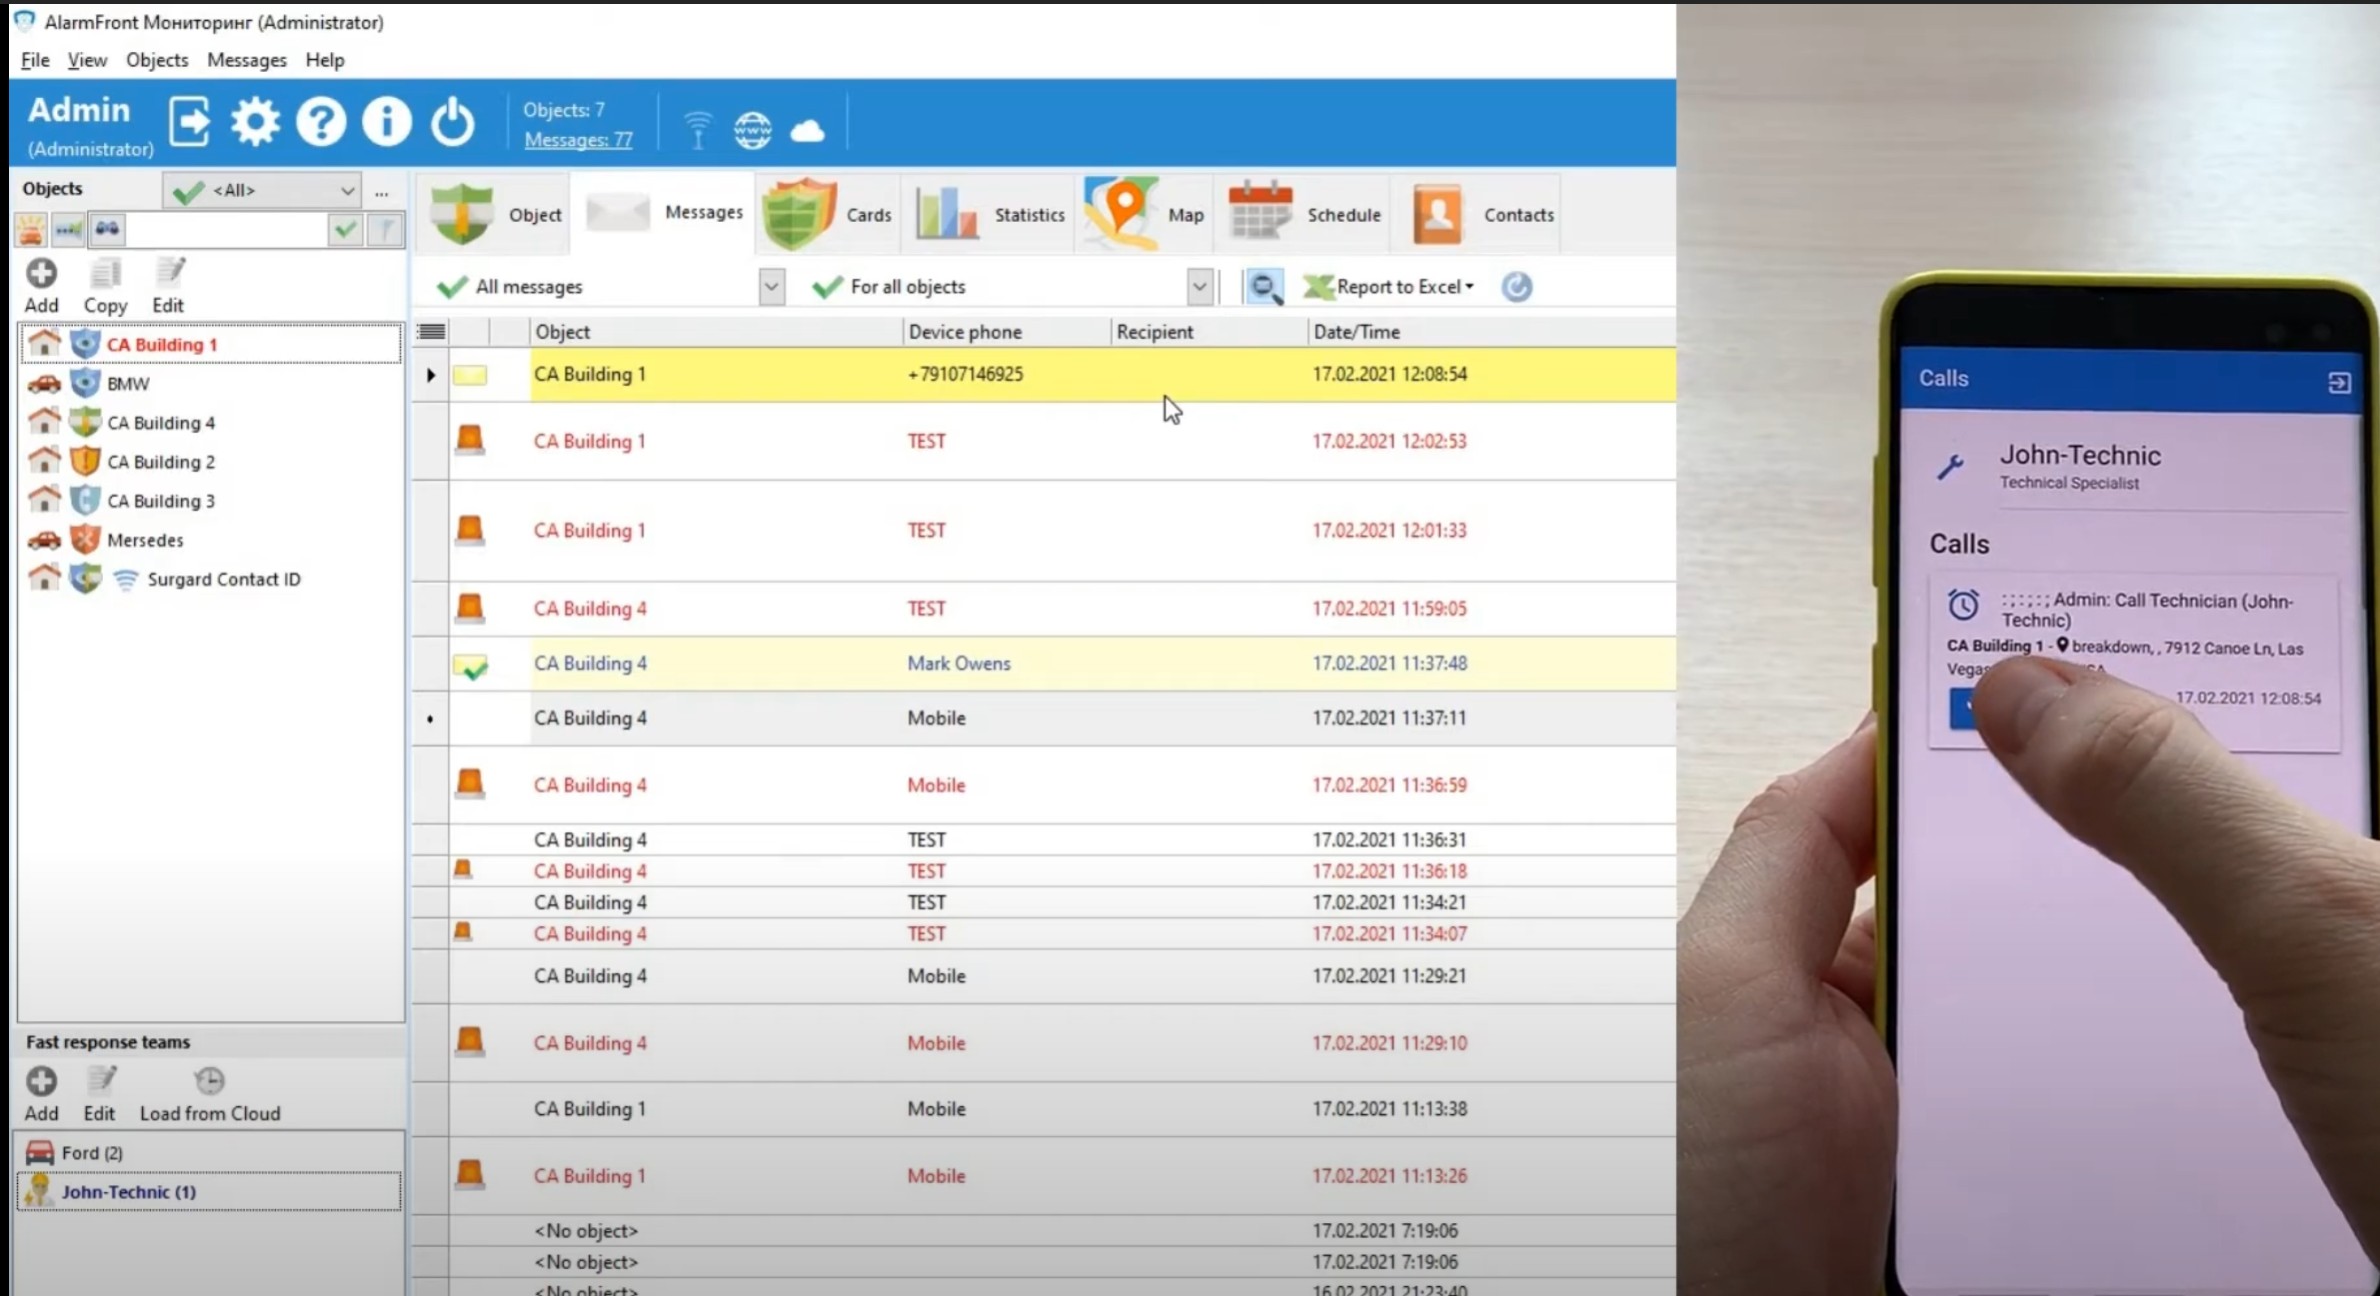Viewport: 2380px width, 1296px height.
Task: Click the logout user icon in header
Action: coord(189,123)
